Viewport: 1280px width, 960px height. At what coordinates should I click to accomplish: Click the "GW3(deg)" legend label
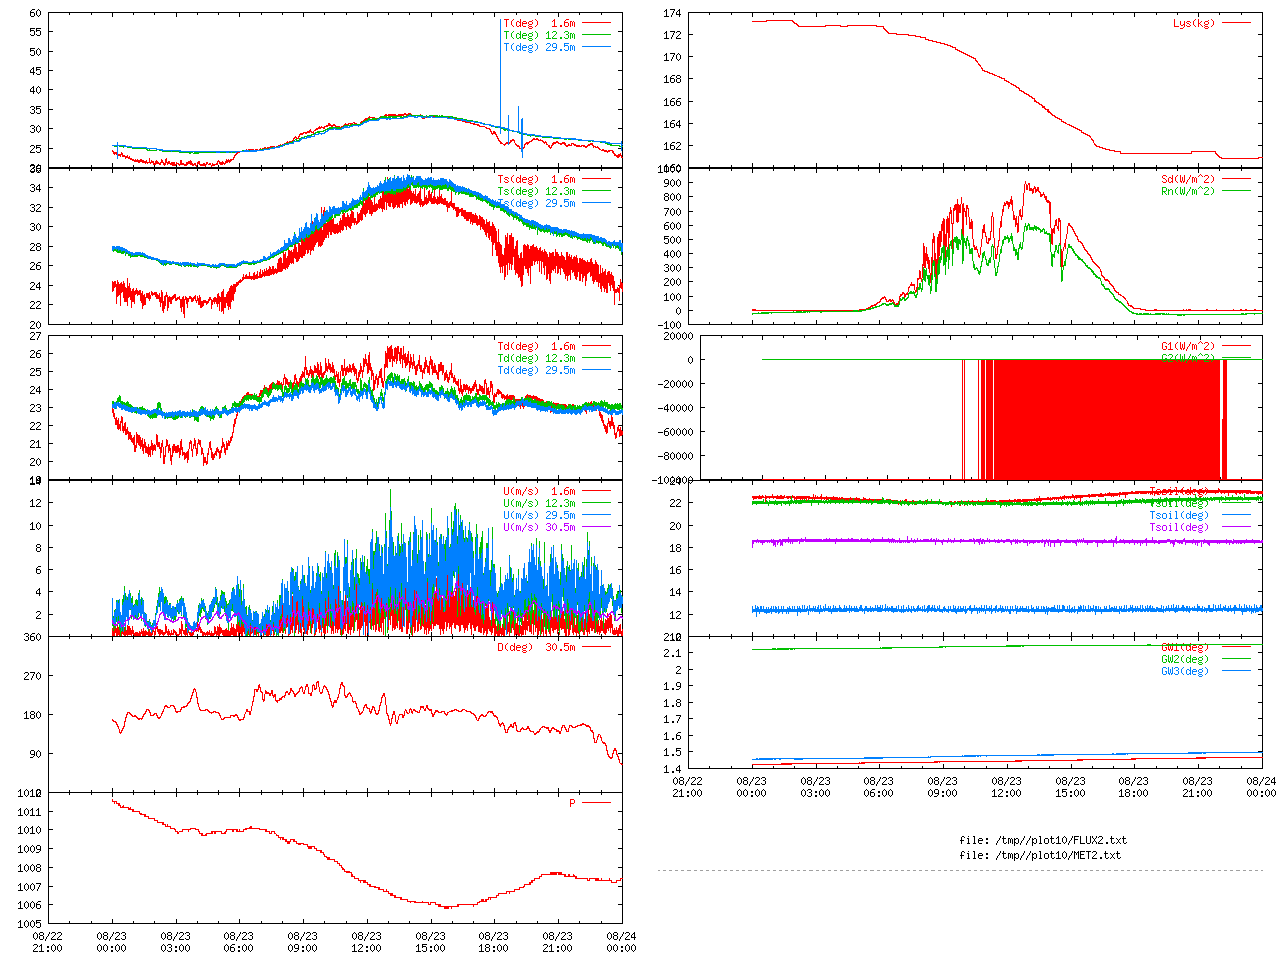click(1184, 671)
